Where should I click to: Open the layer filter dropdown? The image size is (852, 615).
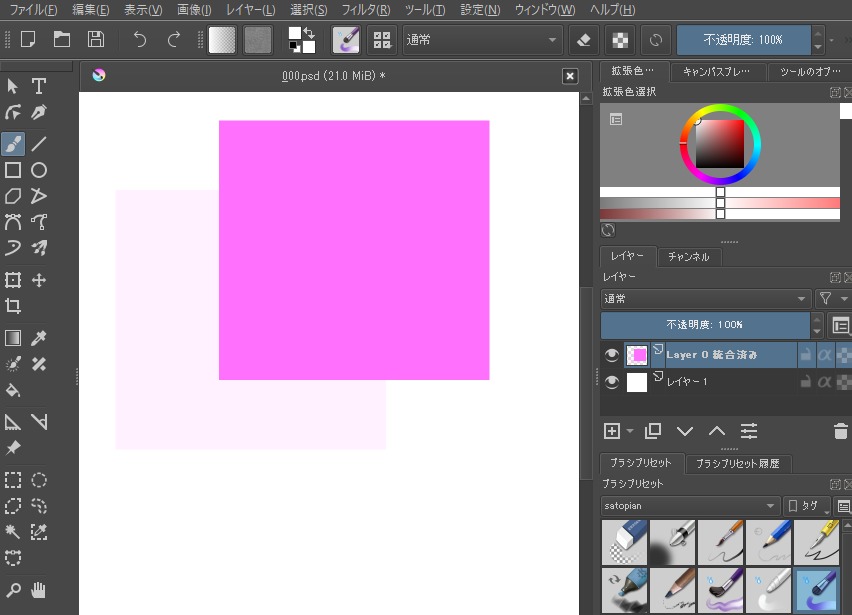[832, 298]
